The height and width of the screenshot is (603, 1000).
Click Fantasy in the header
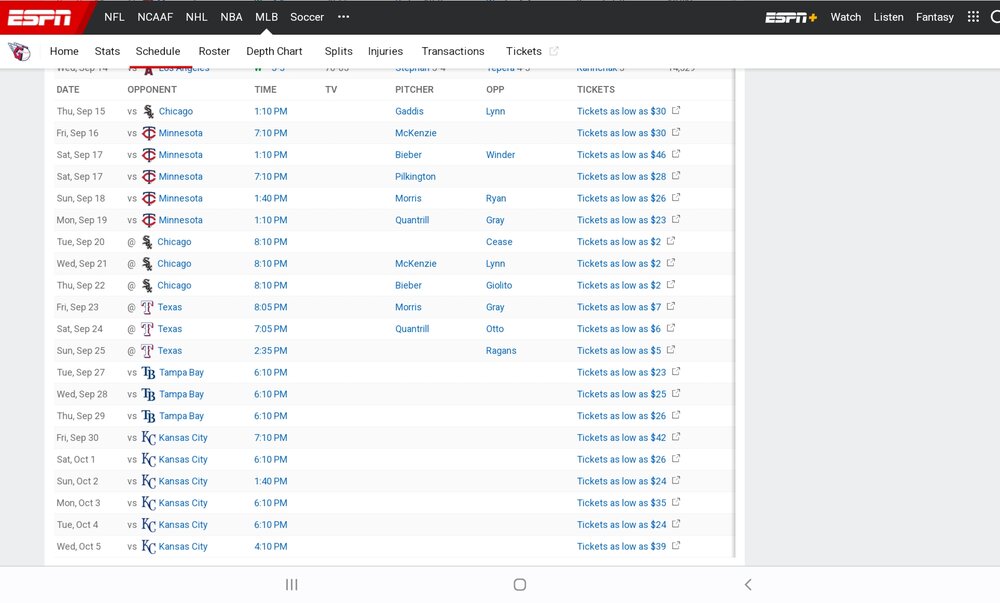click(x=935, y=17)
